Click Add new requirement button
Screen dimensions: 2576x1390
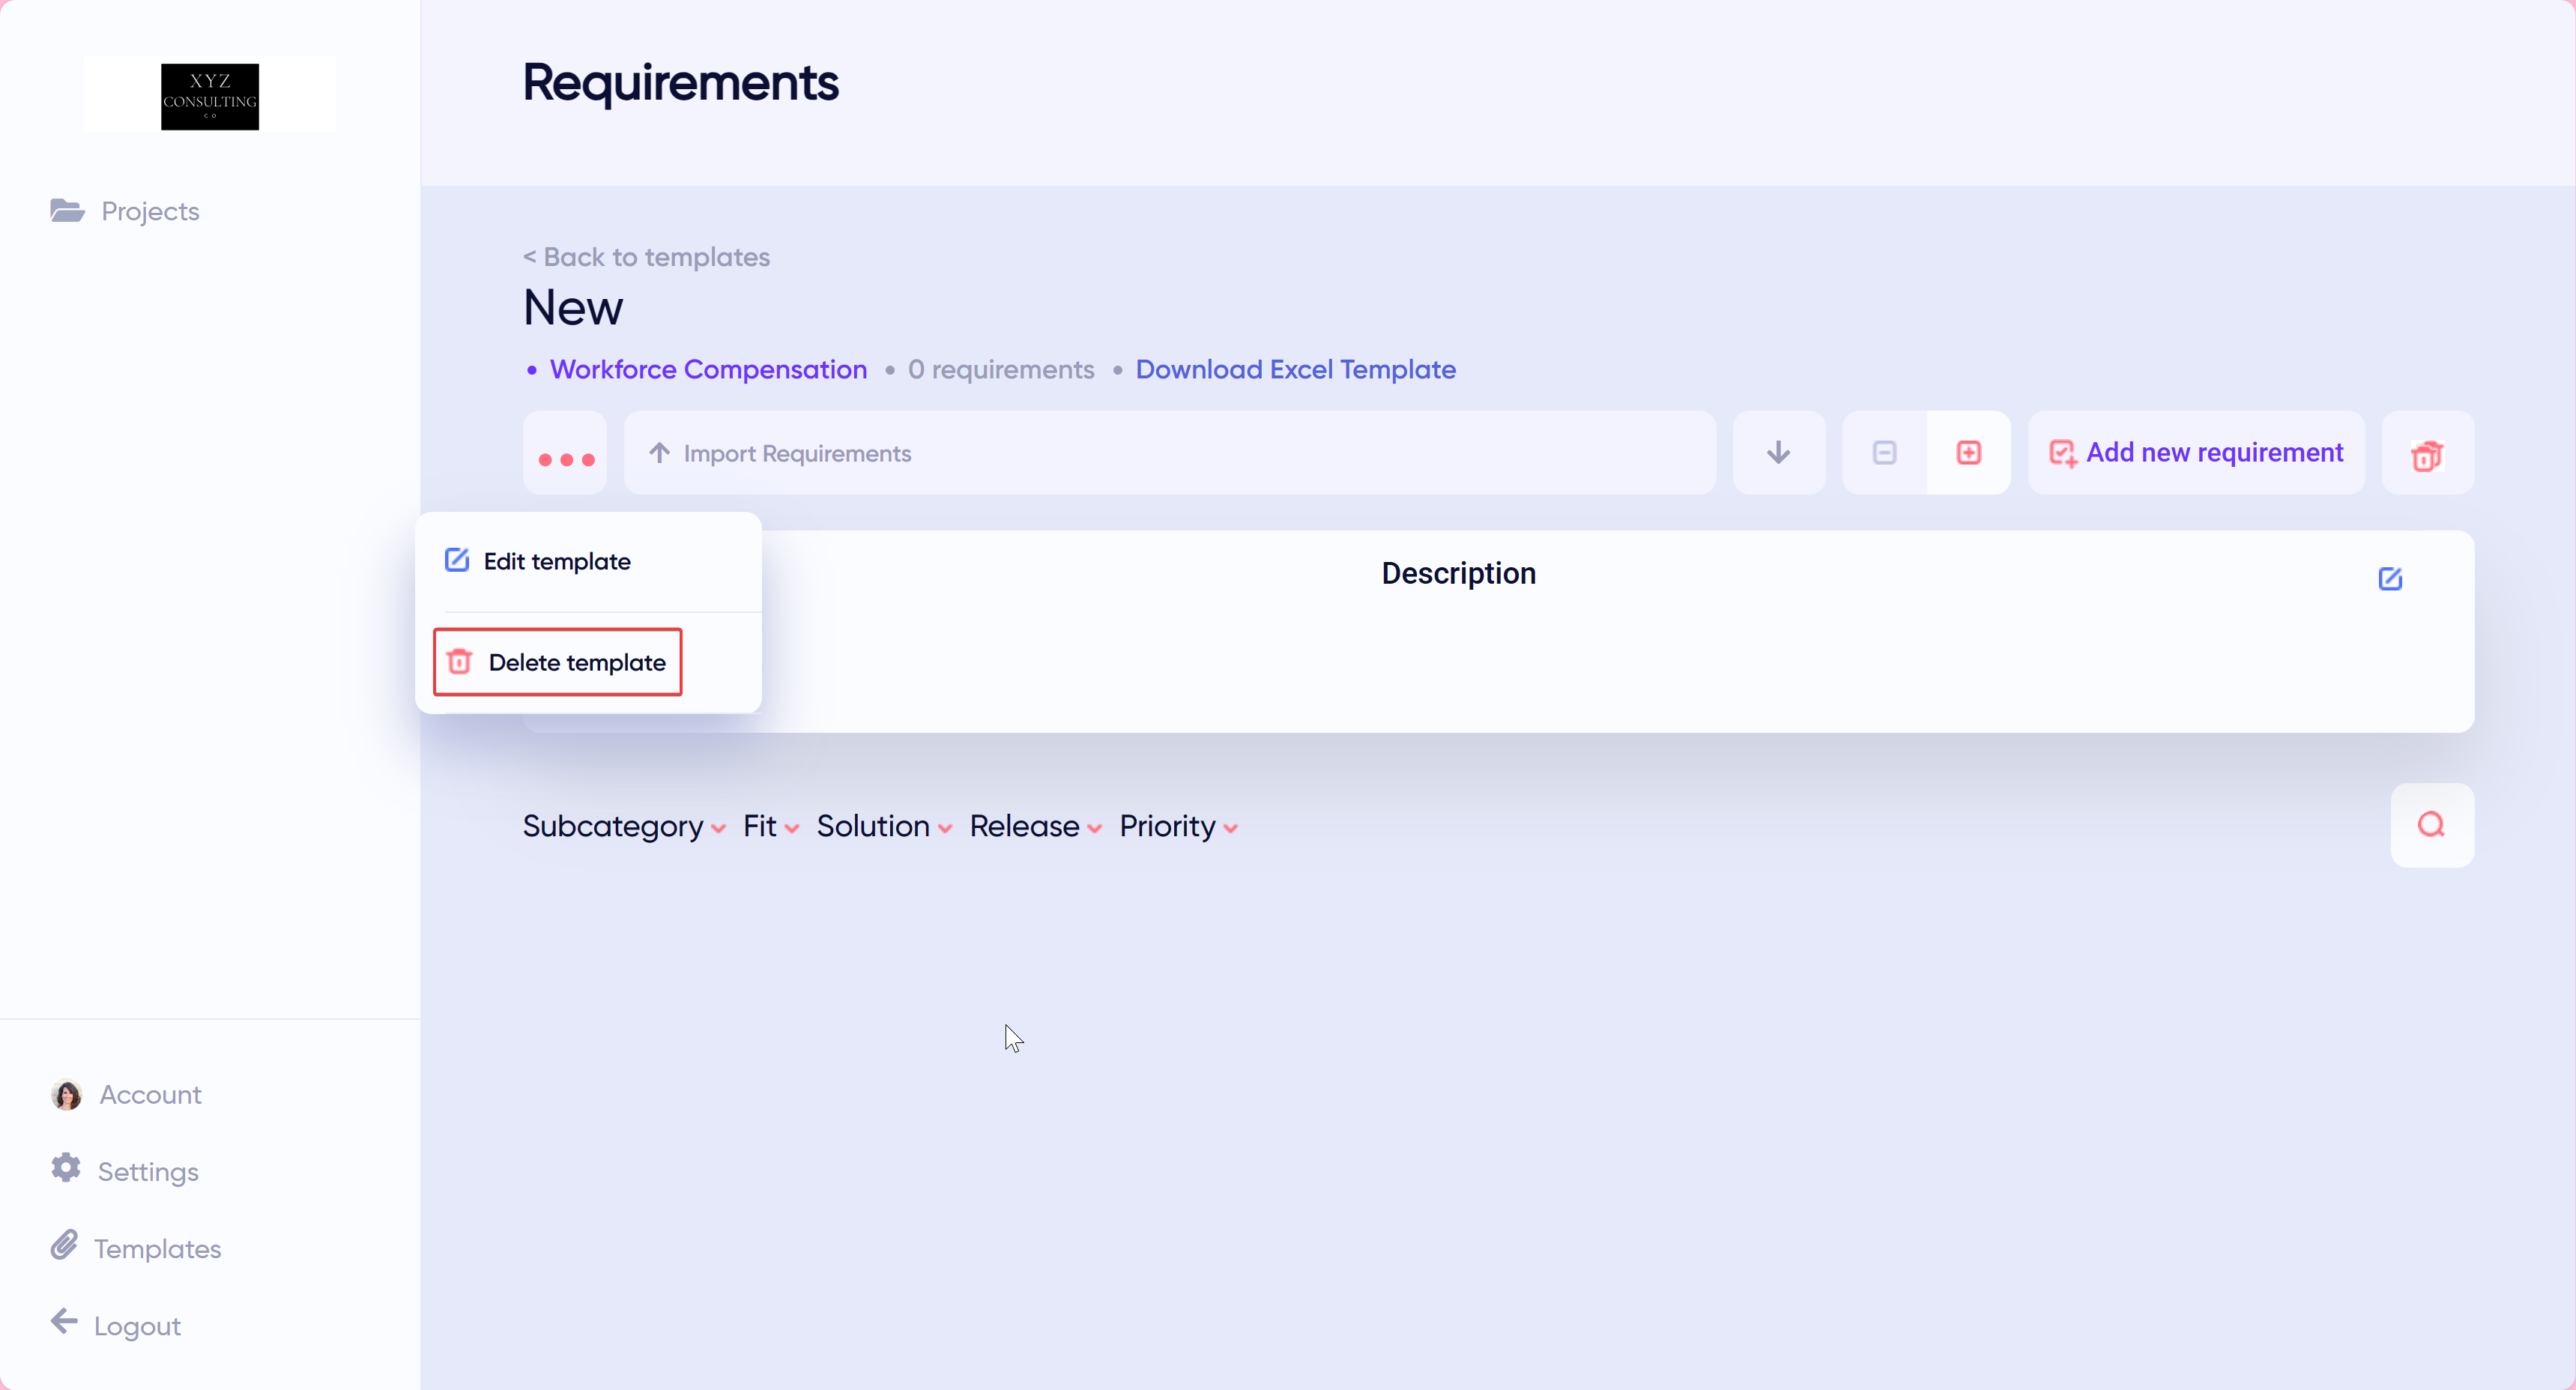(2196, 453)
